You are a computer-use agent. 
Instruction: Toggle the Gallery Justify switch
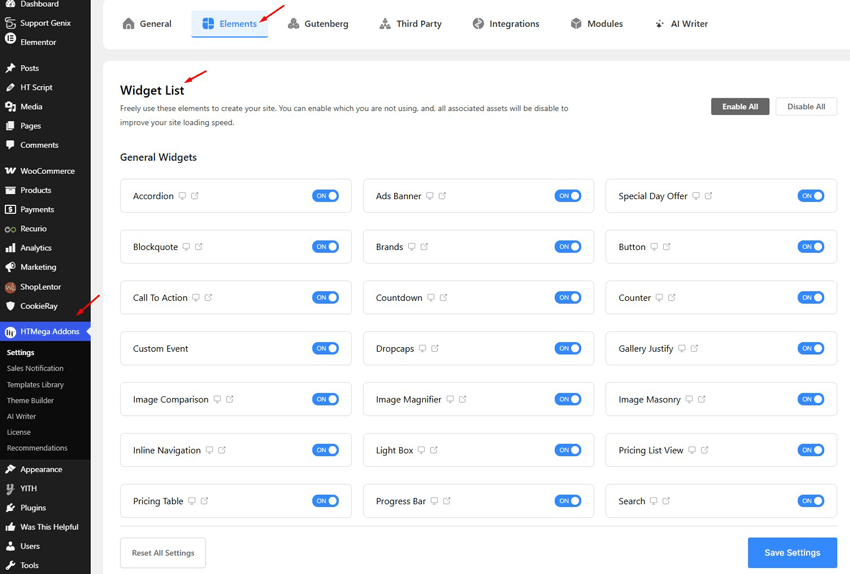[810, 349]
